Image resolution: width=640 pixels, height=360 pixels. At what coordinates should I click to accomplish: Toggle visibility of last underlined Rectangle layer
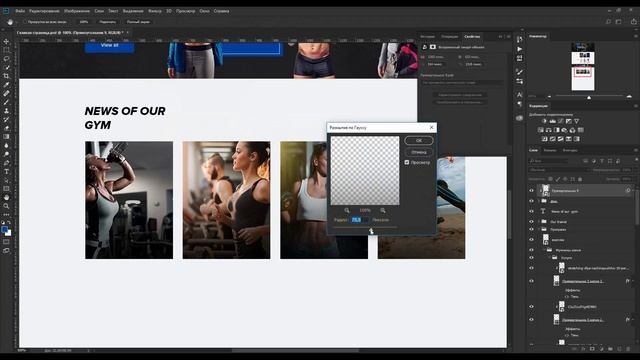pos(531,320)
